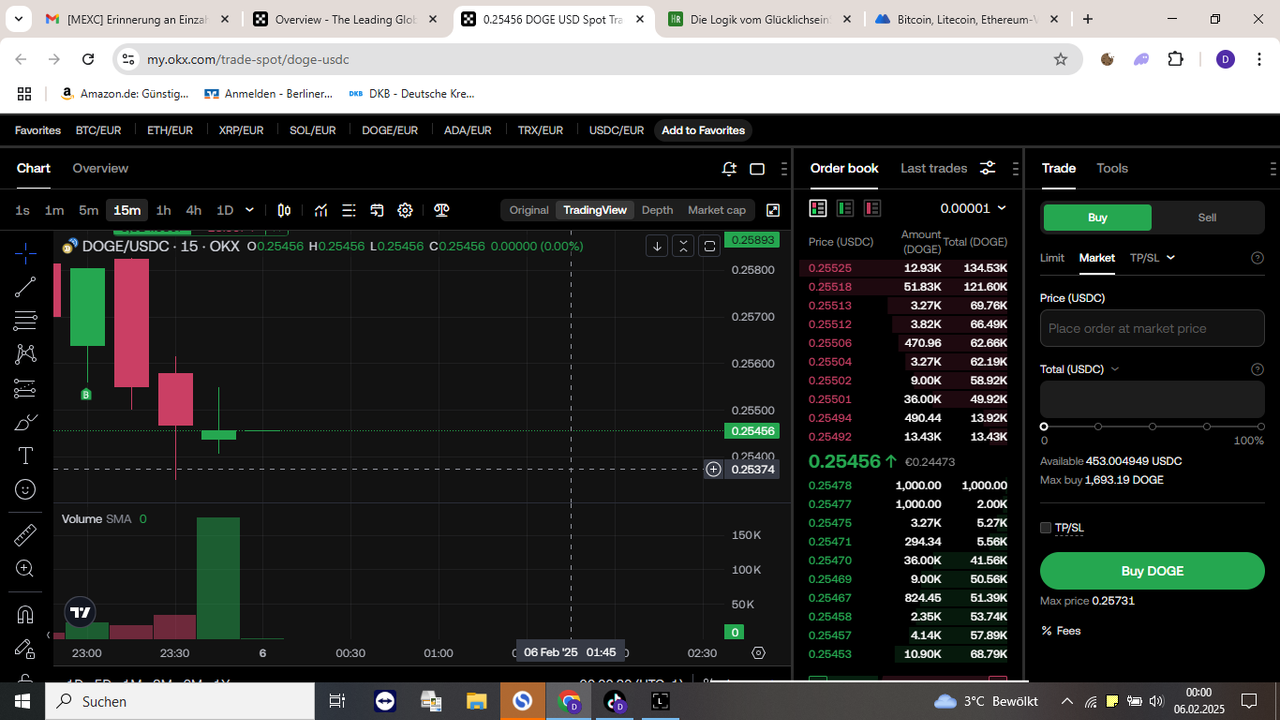
Task: Click the 100% point on amount slider
Action: pos(1260,427)
